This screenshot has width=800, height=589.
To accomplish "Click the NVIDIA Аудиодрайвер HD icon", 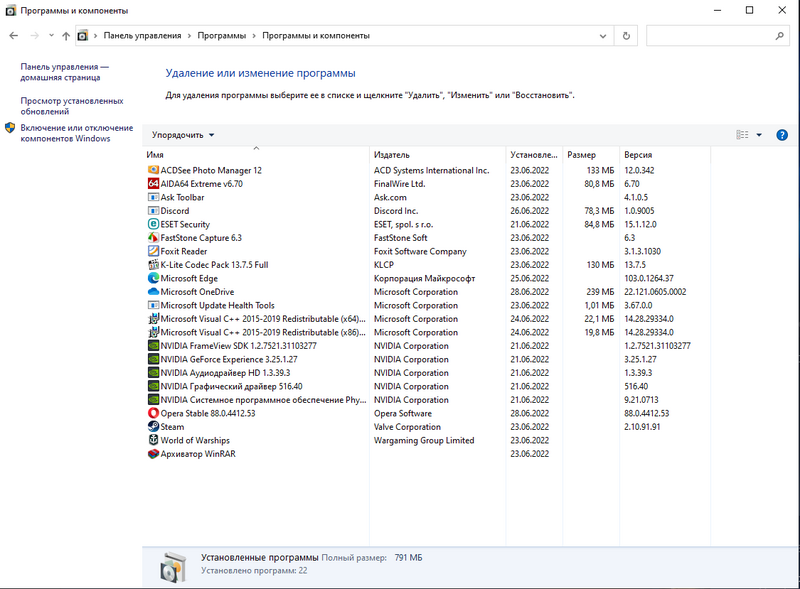I will pyautogui.click(x=153, y=373).
